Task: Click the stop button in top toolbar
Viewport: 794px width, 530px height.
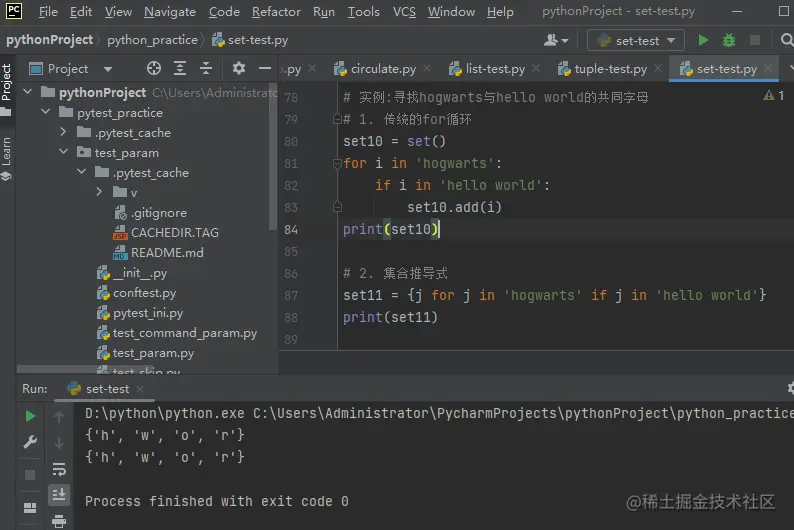Action: 755,40
